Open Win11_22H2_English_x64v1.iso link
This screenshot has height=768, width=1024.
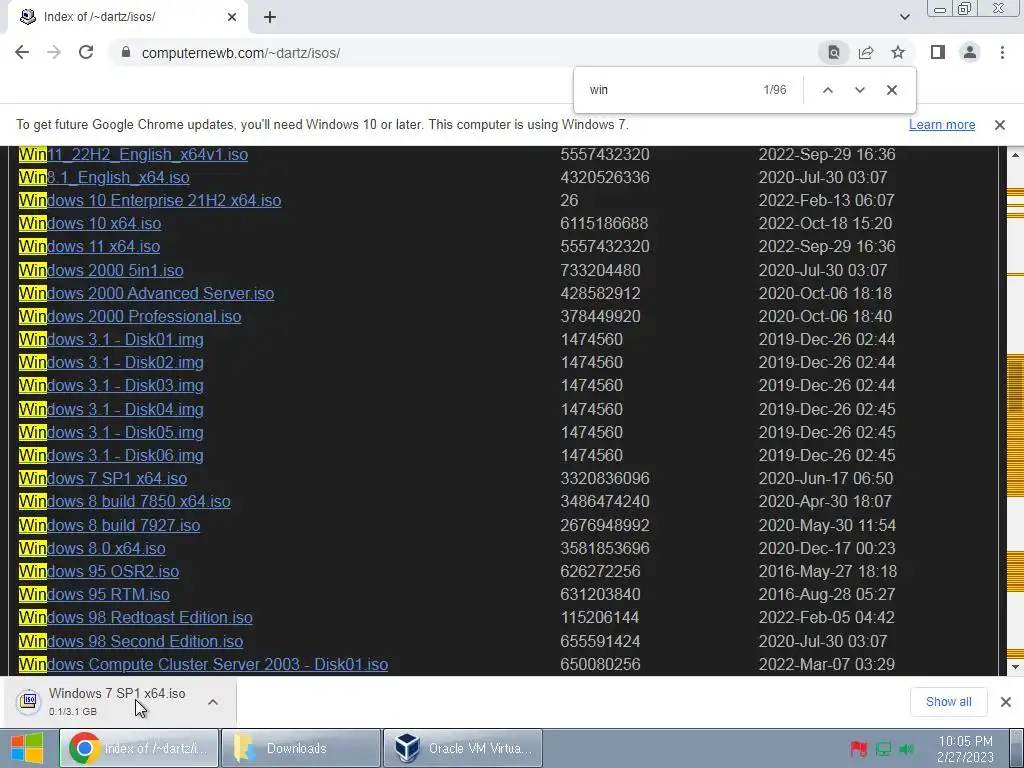133,155
